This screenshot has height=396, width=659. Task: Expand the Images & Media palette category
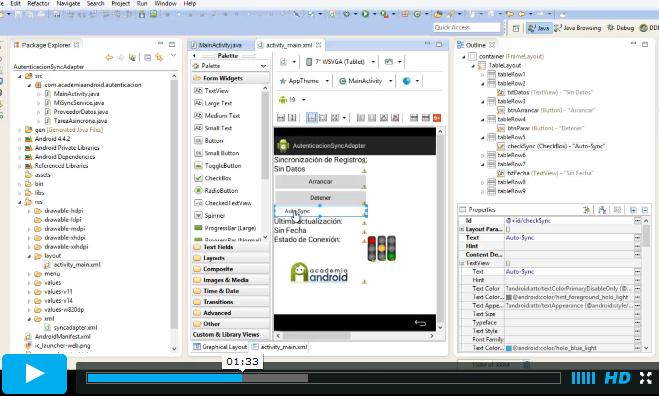coord(230,280)
